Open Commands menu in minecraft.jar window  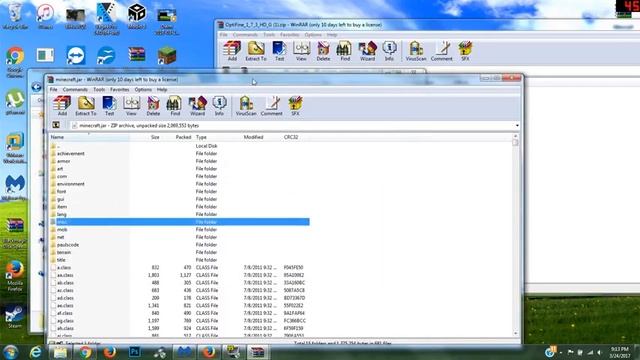(75, 89)
